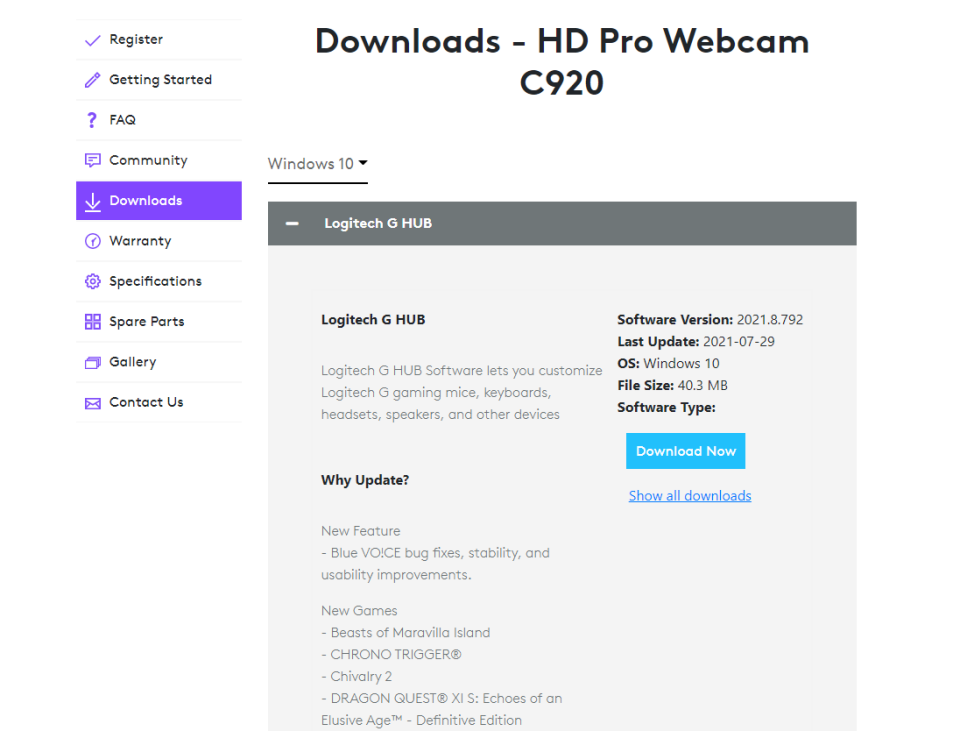
Task: Follow the Show all downloads link
Action: [690, 496]
